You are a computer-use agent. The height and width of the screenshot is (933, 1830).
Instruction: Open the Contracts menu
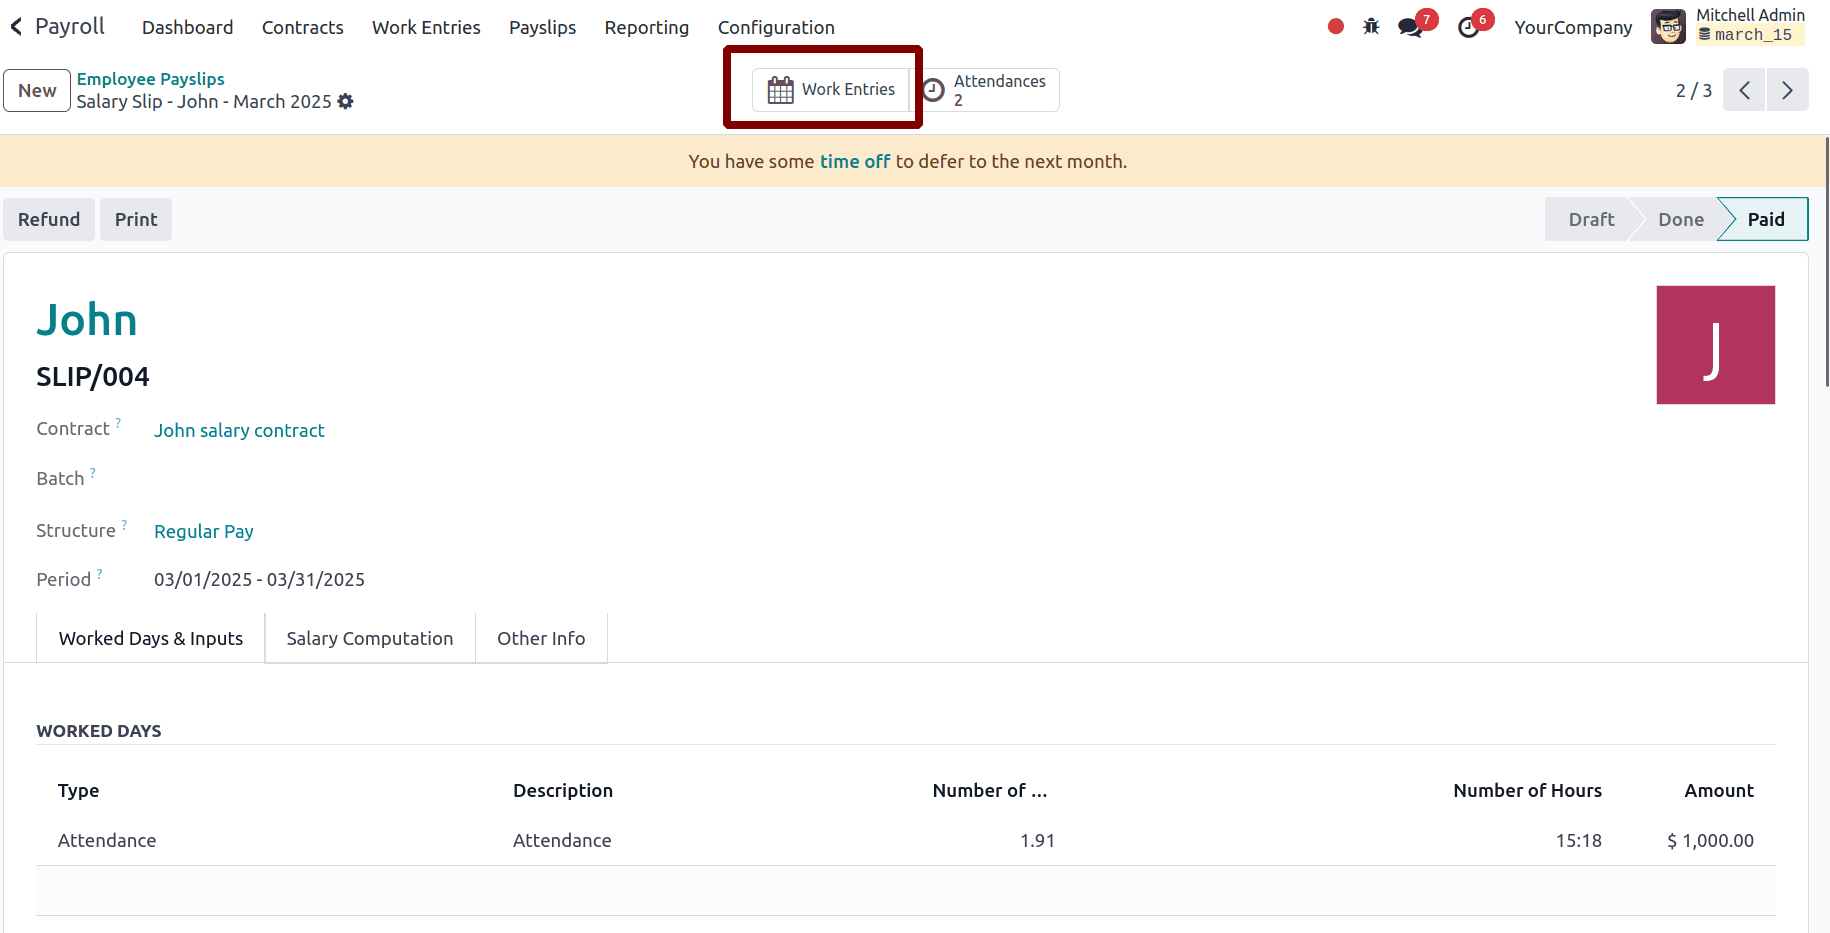(302, 27)
